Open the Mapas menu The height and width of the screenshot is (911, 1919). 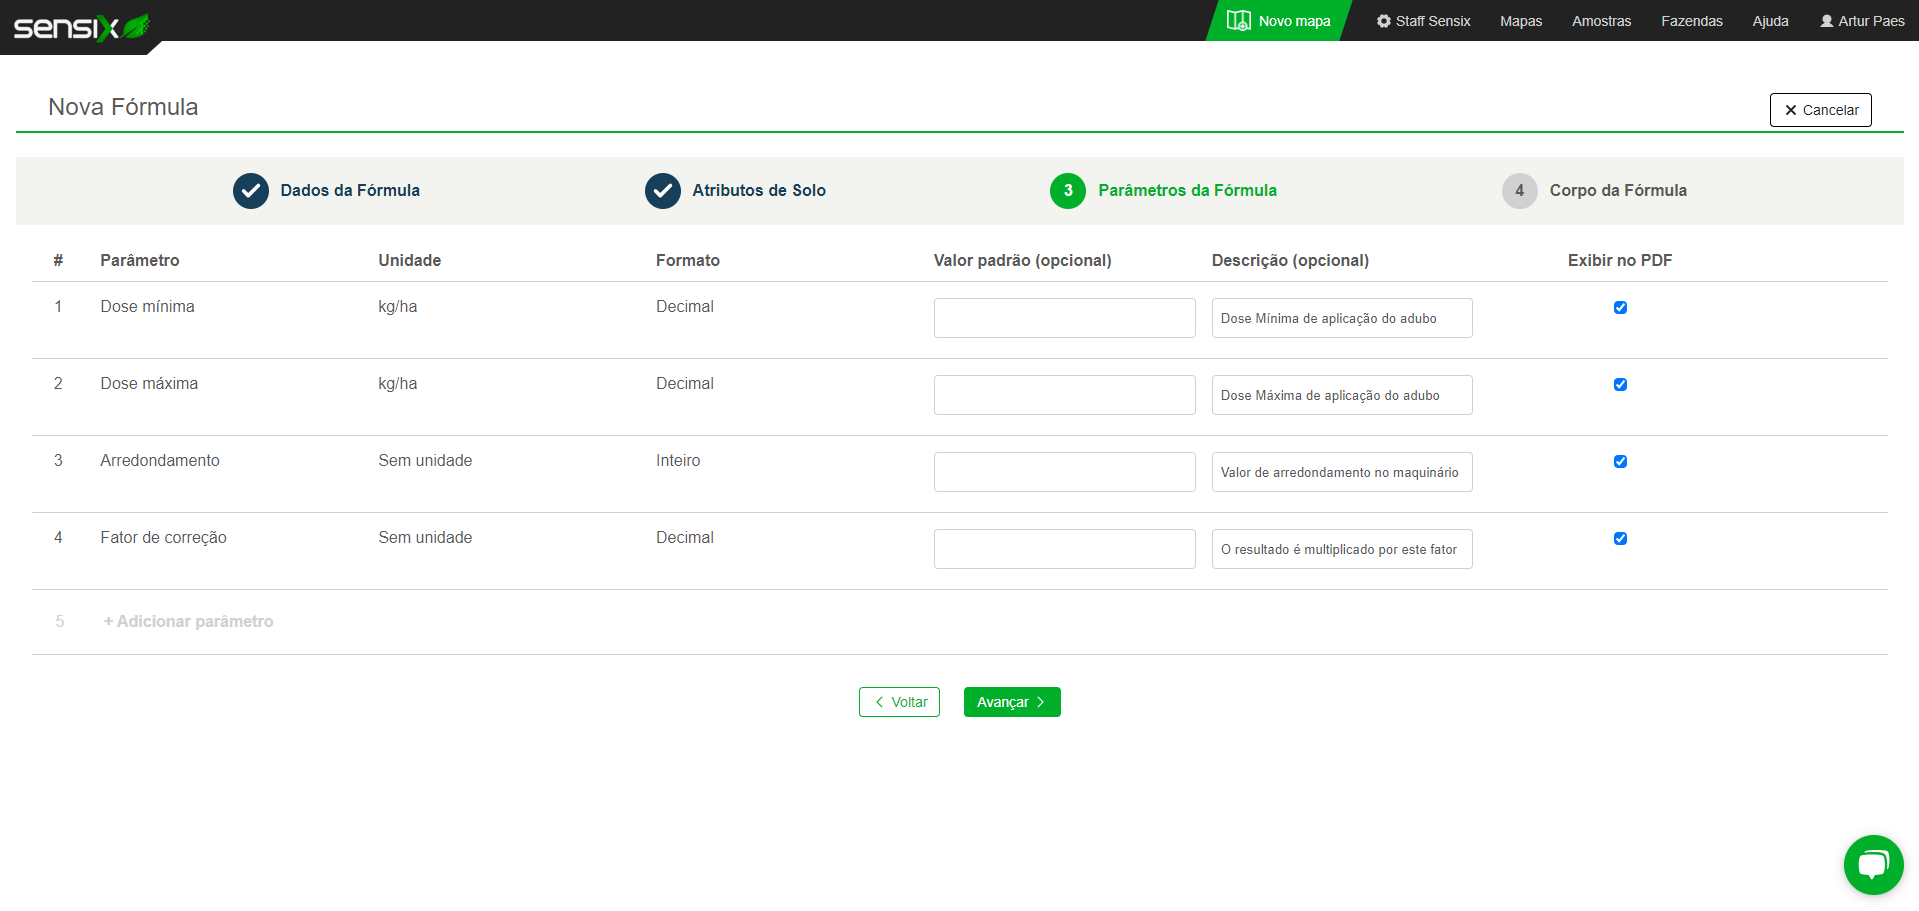[x=1520, y=21]
